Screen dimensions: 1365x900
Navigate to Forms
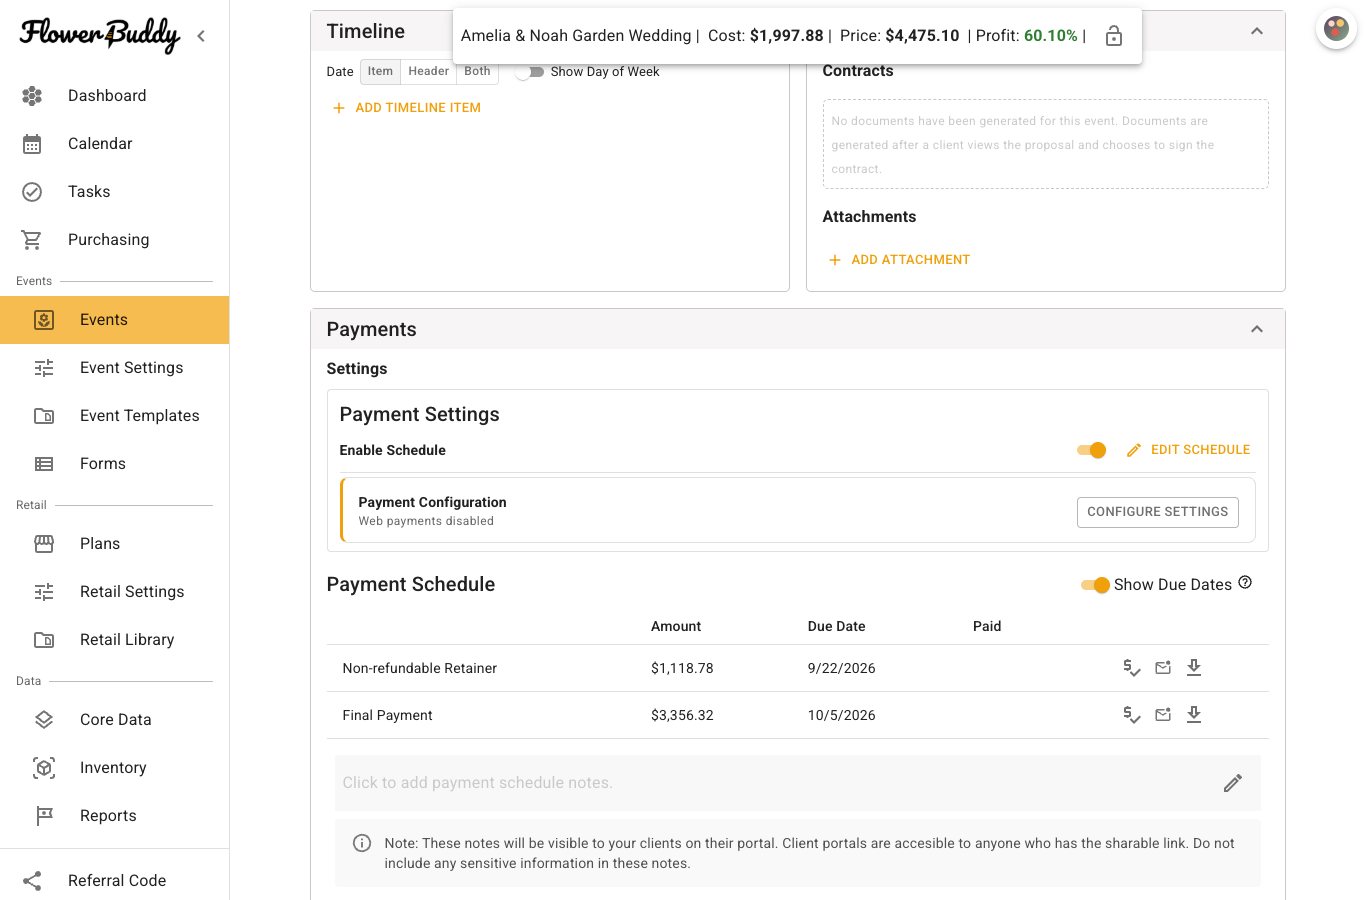tap(115, 464)
